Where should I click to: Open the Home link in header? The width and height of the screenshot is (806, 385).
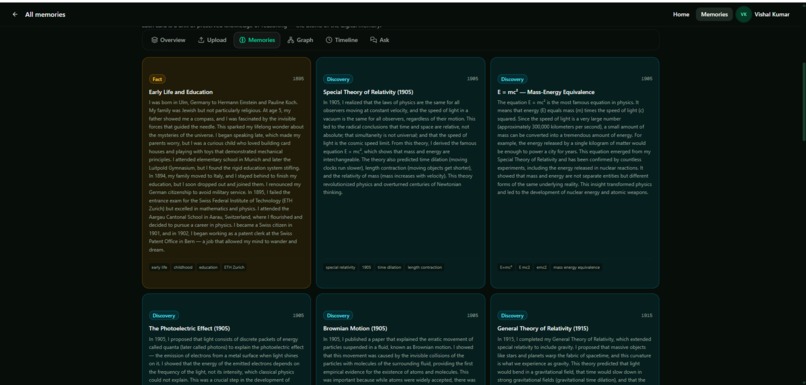pos(681,14)
